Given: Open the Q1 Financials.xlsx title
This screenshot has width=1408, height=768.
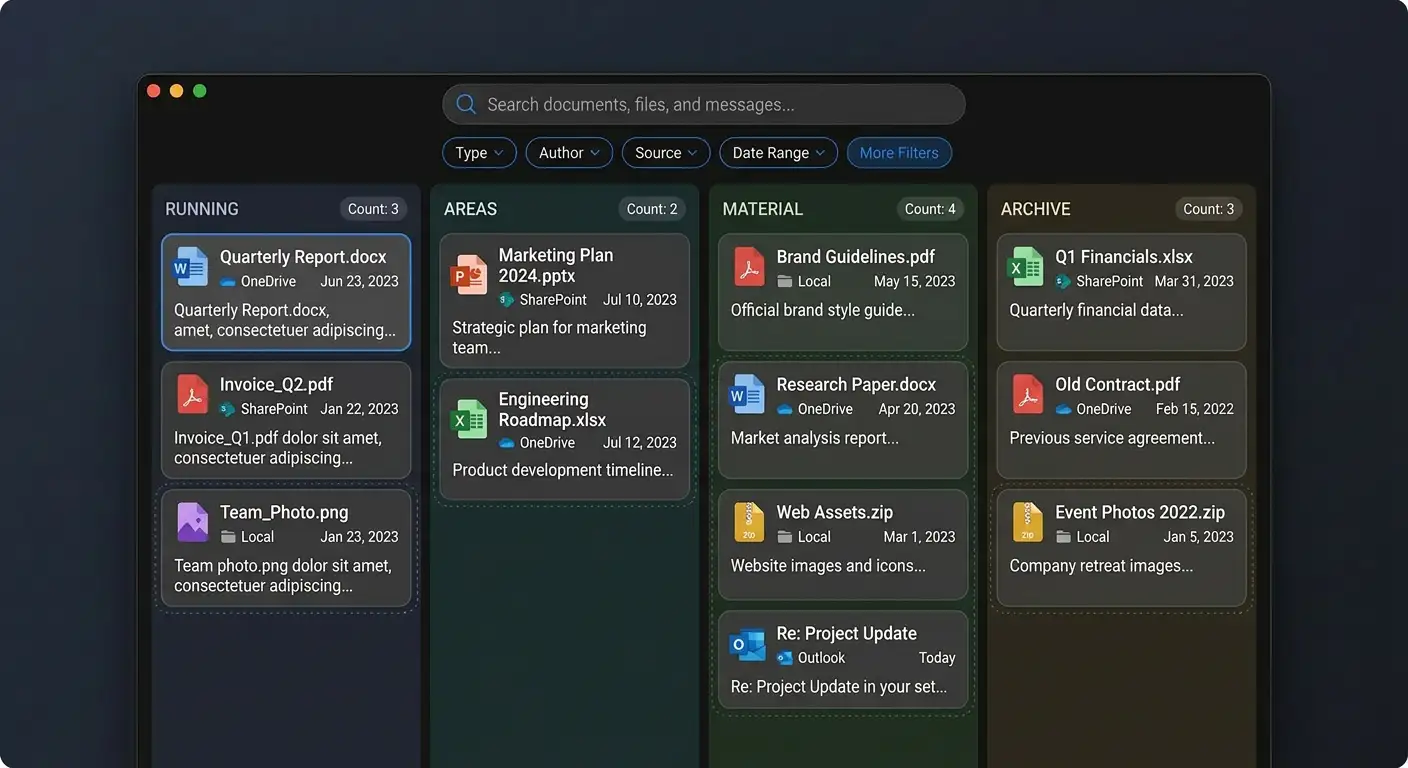Looking at the screenshot, I should click(1124, 257).
